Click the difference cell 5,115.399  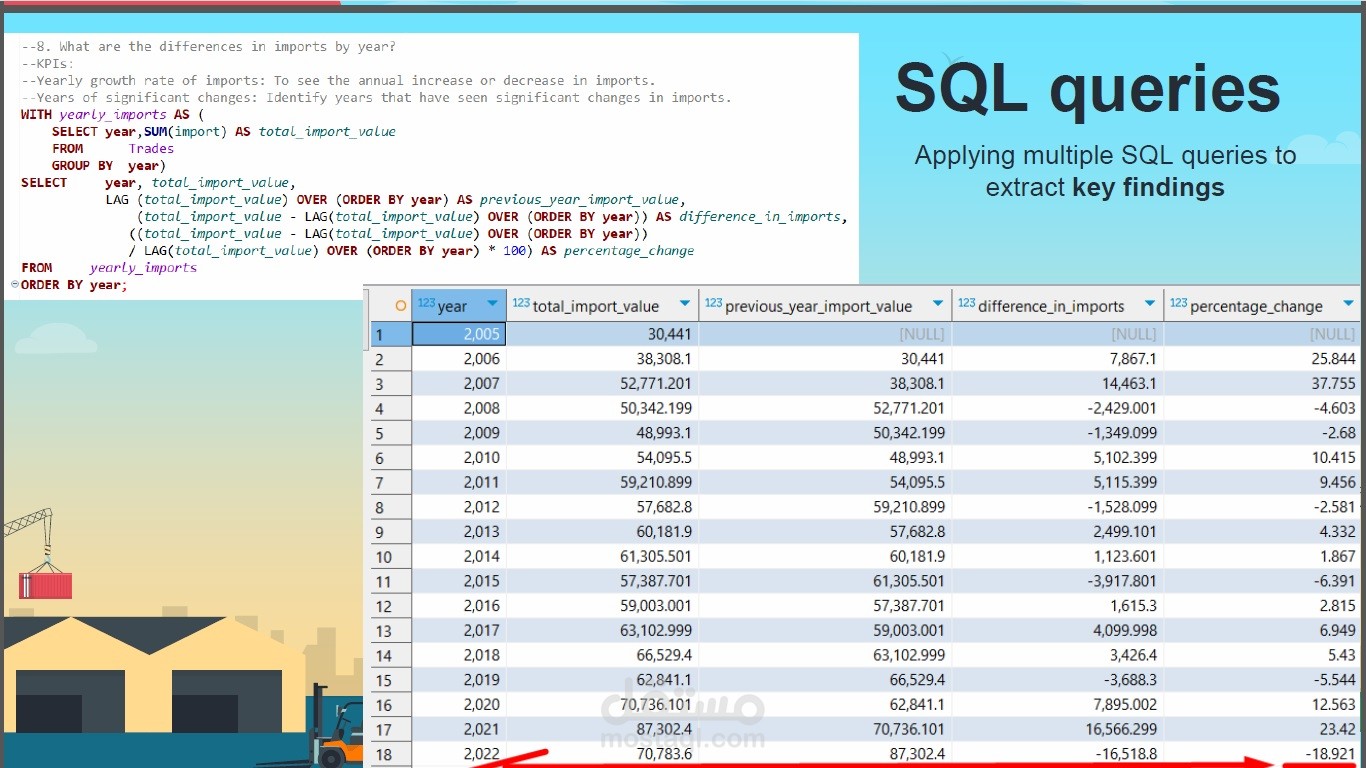click(1058, 482)
